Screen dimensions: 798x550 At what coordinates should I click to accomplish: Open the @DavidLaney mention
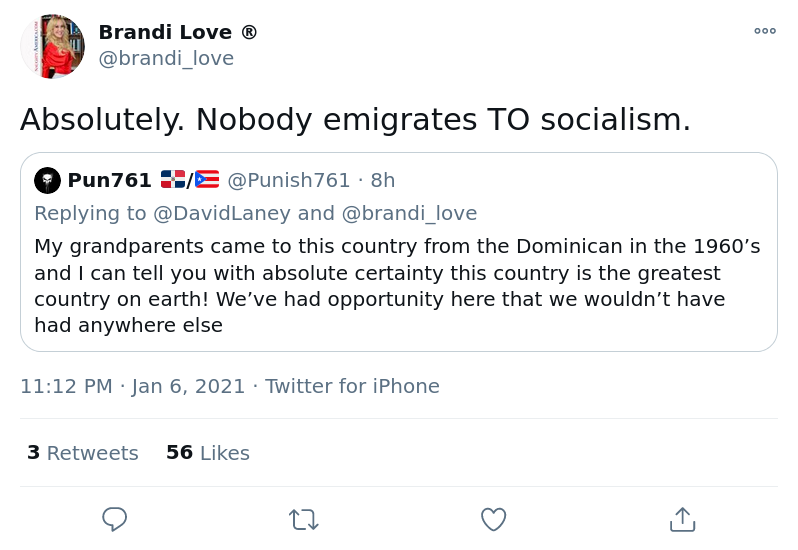click(221, 213)
